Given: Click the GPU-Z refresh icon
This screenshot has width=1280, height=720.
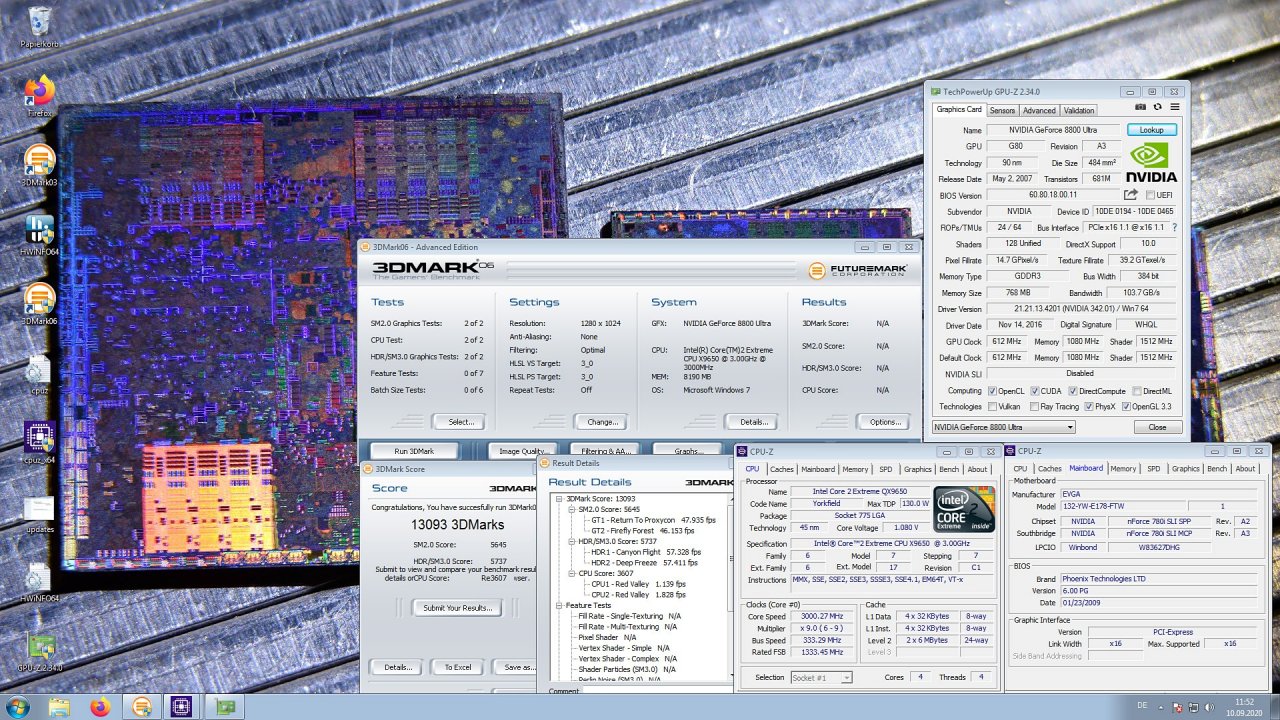Looking at the screenshot, I should [x=1157, y=107].
